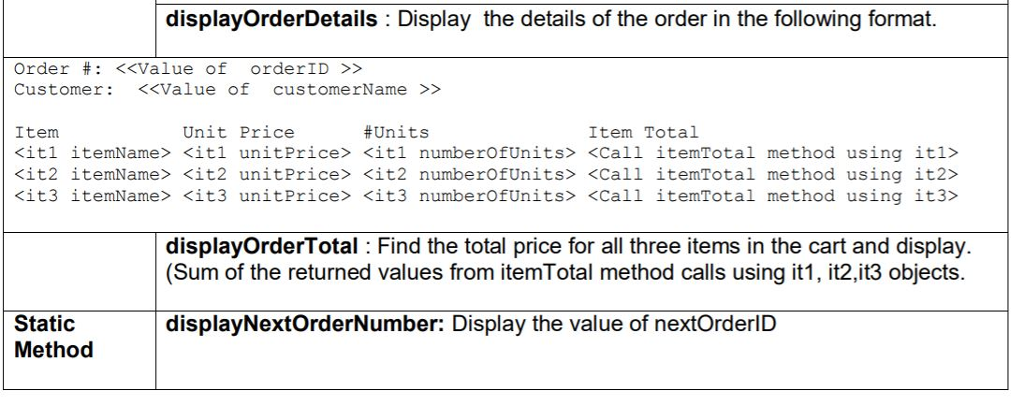Click the sentence starting '(Sum of the returned values'
Viewport: 1024px width, 420px height.
pos(565,272)
